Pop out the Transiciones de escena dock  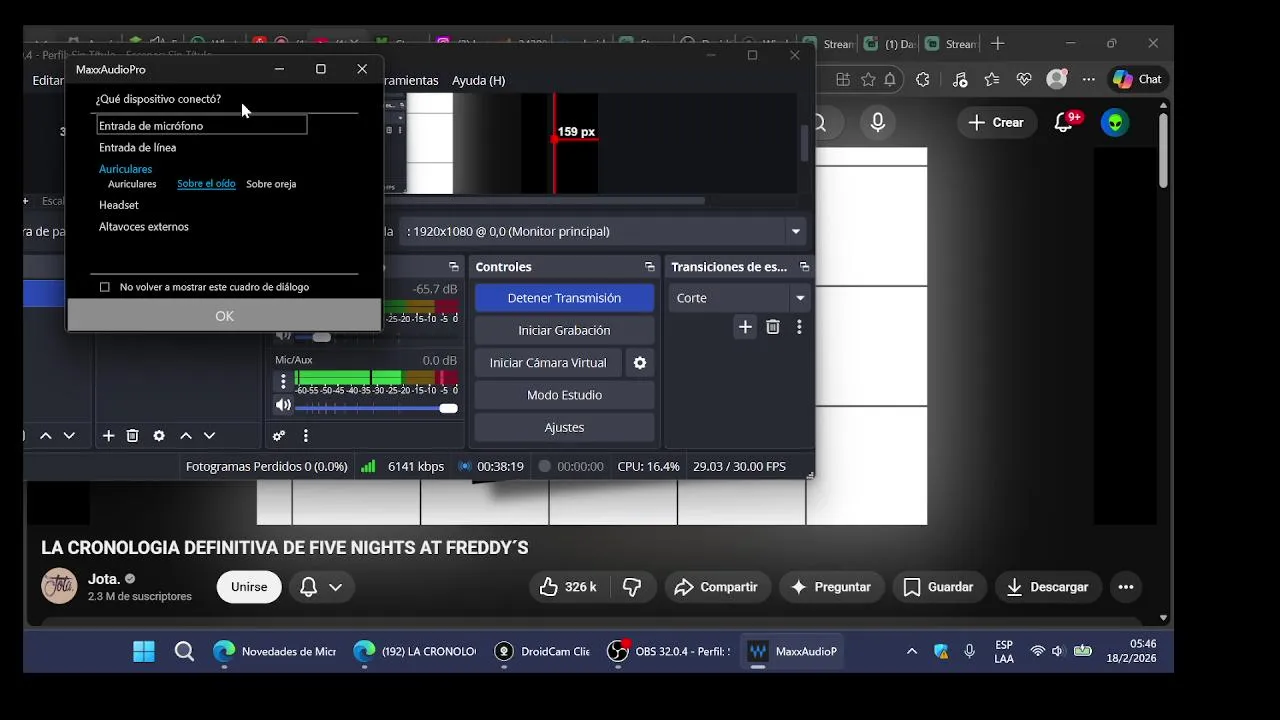tap(804, 267)
